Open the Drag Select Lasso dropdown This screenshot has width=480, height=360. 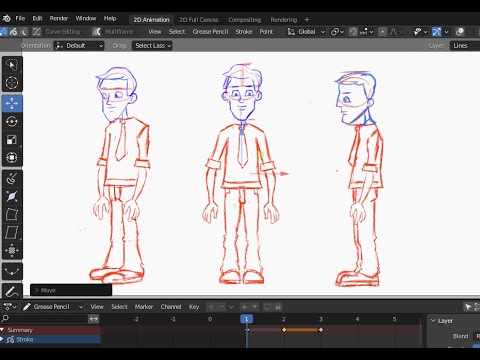pyautogui.click(x=152, y=46)
